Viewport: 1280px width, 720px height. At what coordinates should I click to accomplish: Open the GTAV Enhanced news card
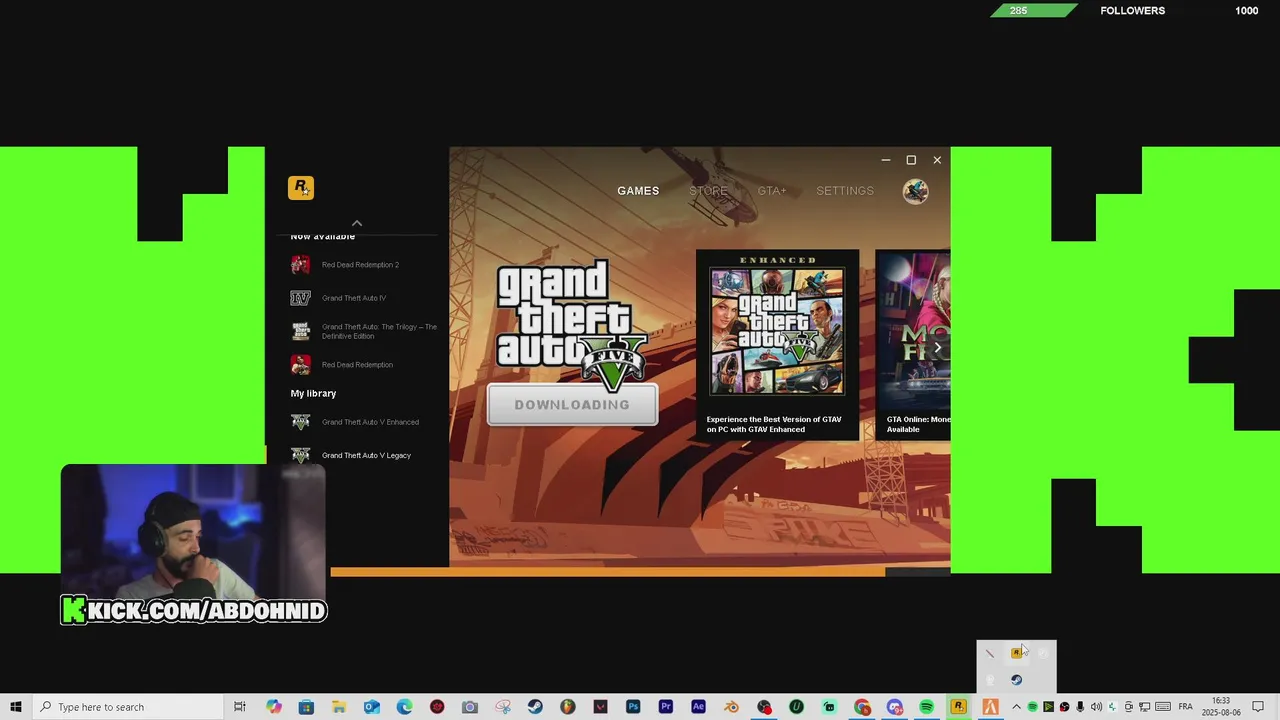tap(777, 345)
